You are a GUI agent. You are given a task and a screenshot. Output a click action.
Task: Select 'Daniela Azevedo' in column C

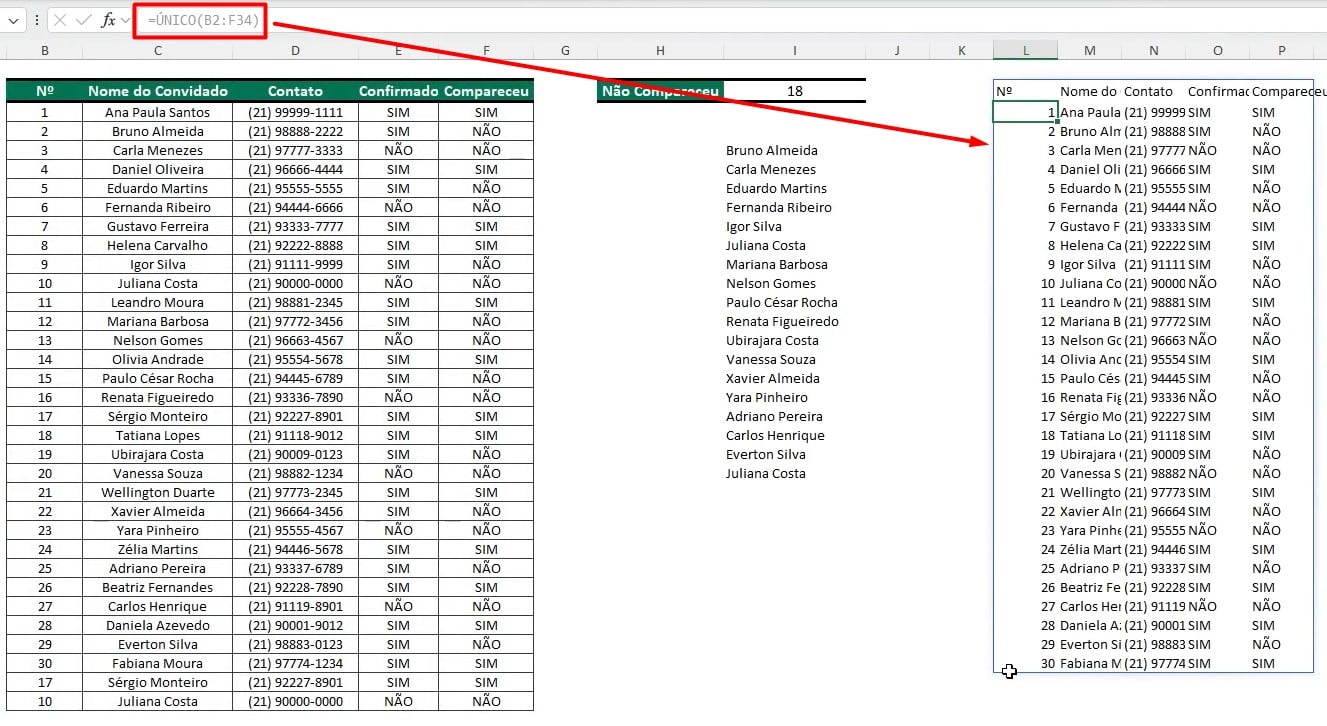pyautogui.click(x=158, y=626)
